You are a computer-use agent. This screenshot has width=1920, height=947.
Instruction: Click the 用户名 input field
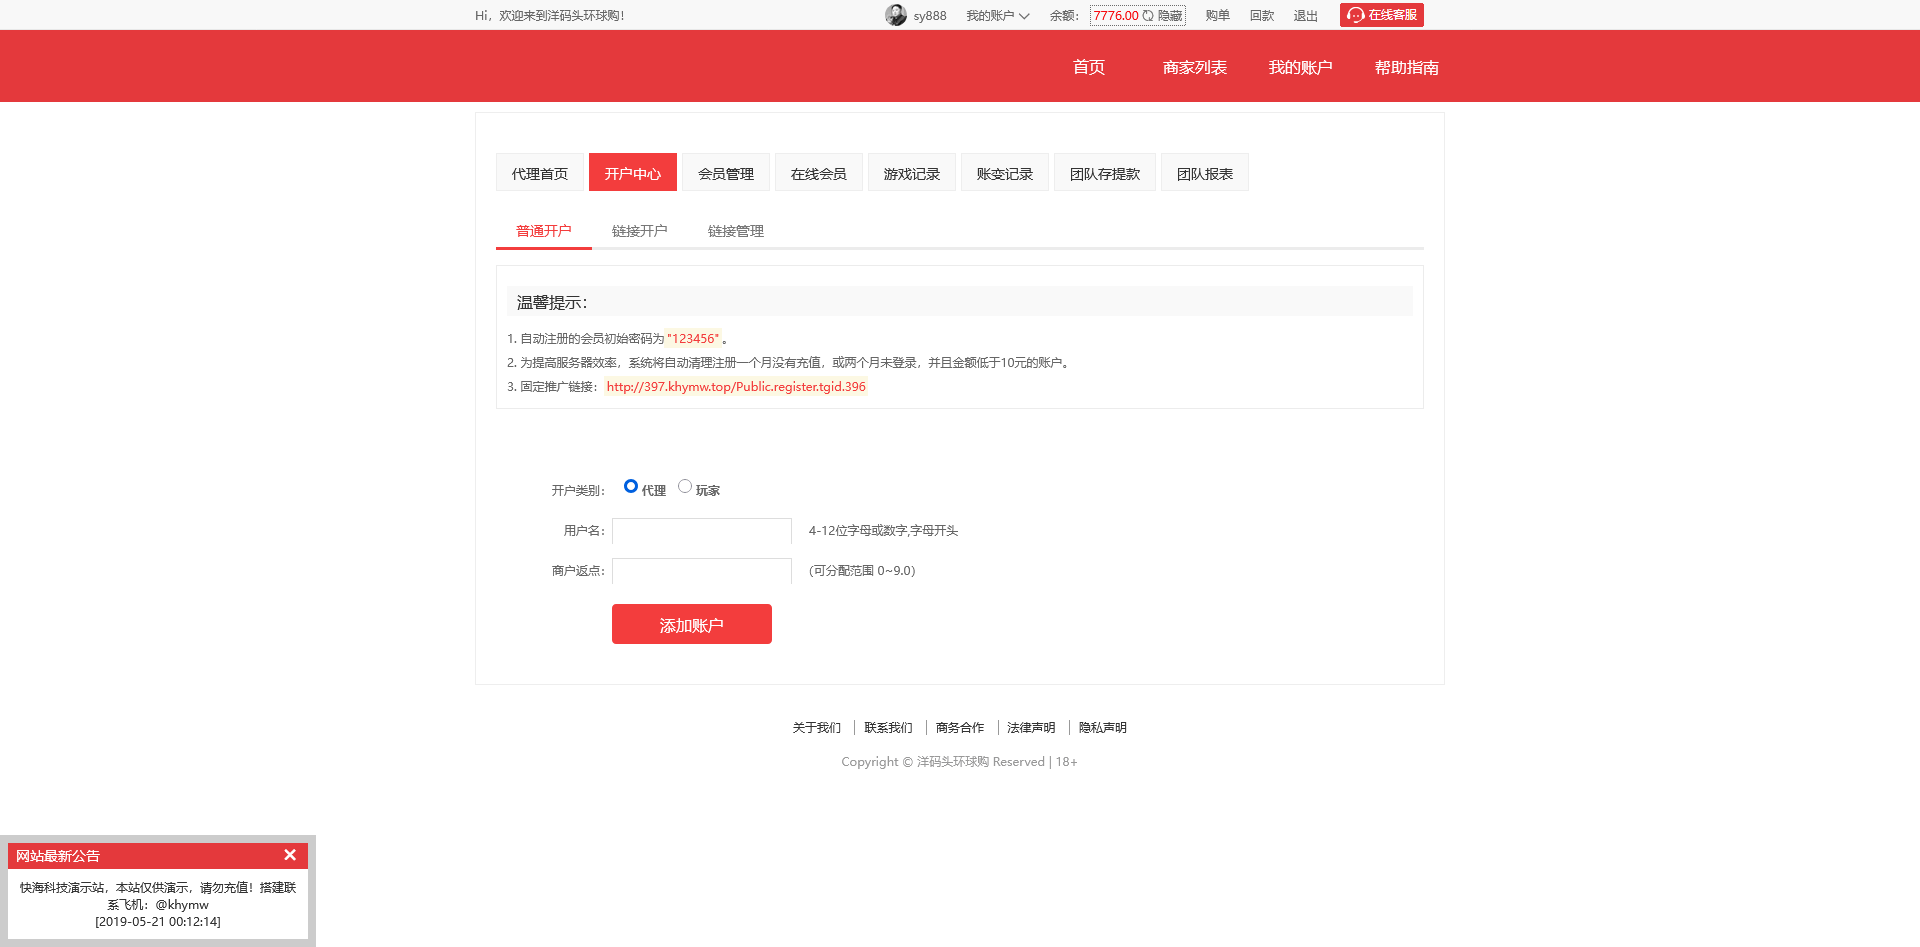[x=701, y=531]
